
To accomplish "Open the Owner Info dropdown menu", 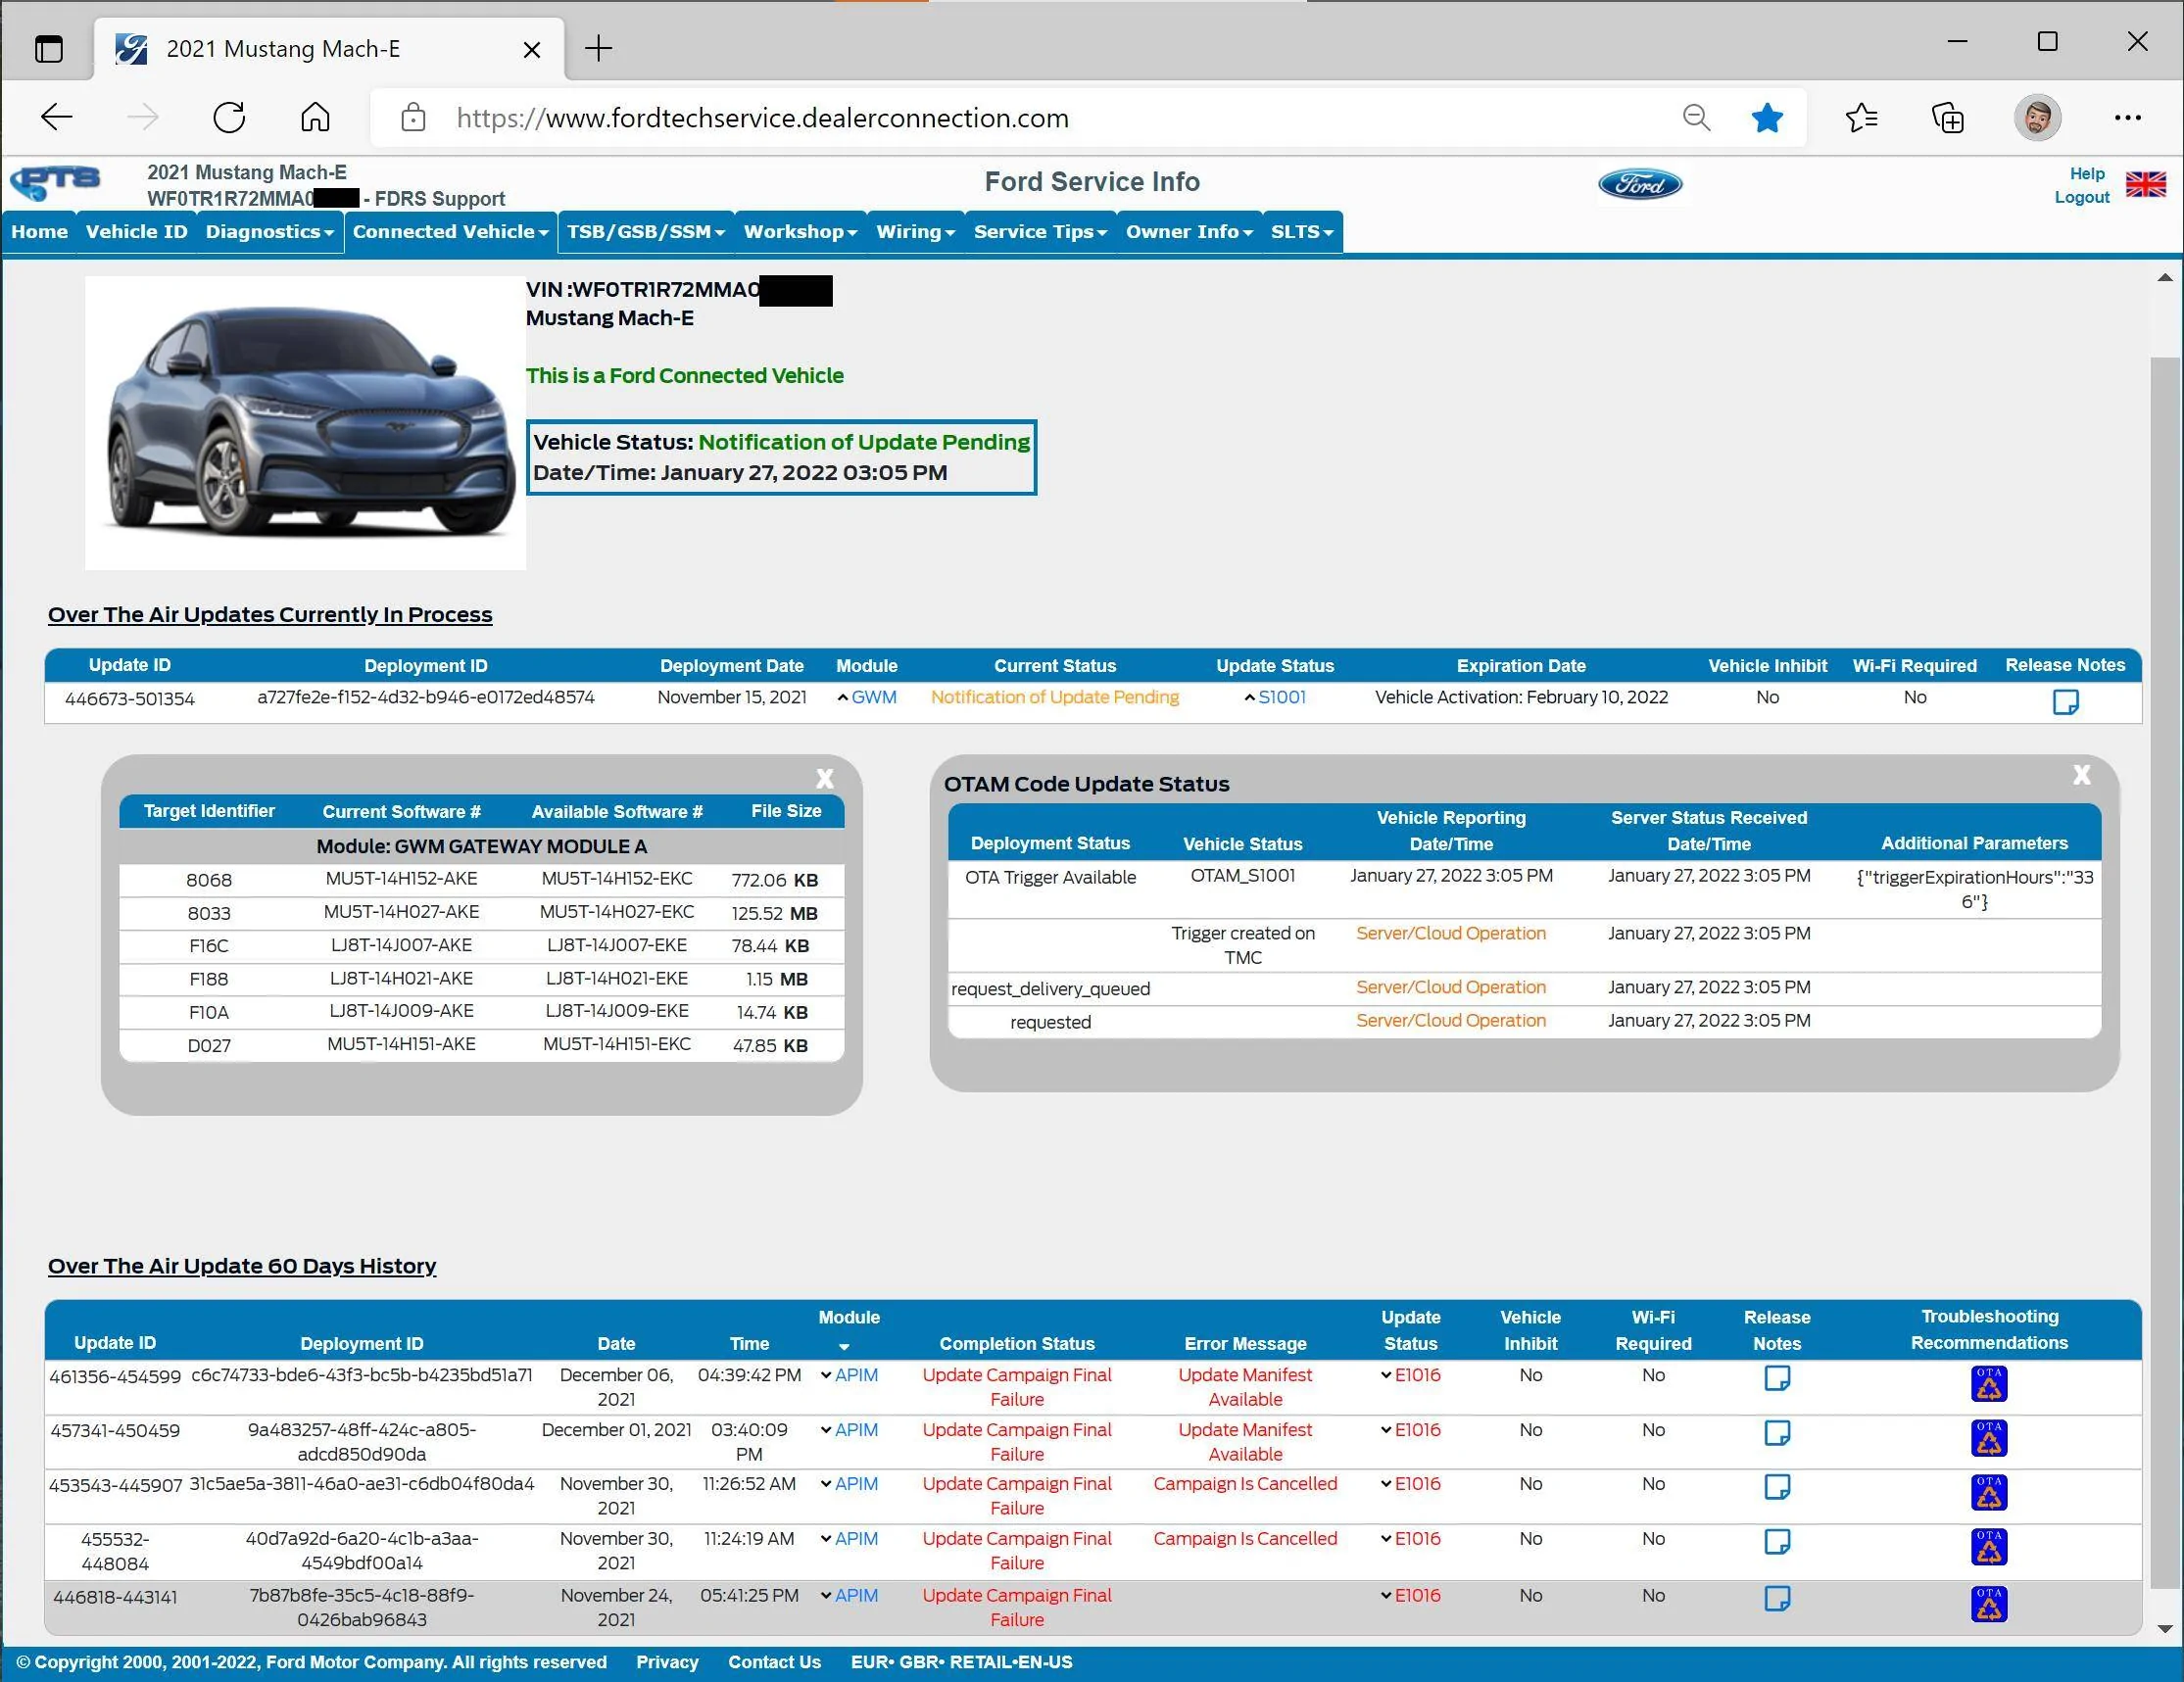I will tap(1189, 232).
